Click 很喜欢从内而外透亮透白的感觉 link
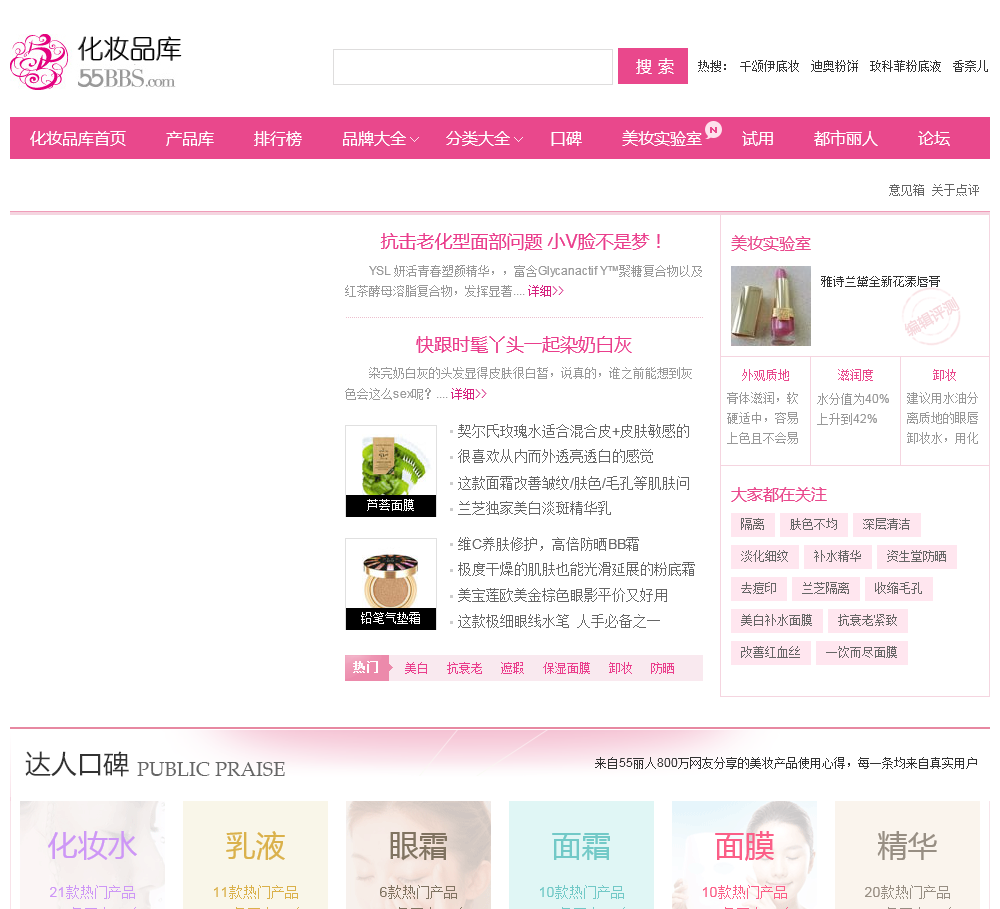This screenshot has height=909, width=1000. point(555,457)
